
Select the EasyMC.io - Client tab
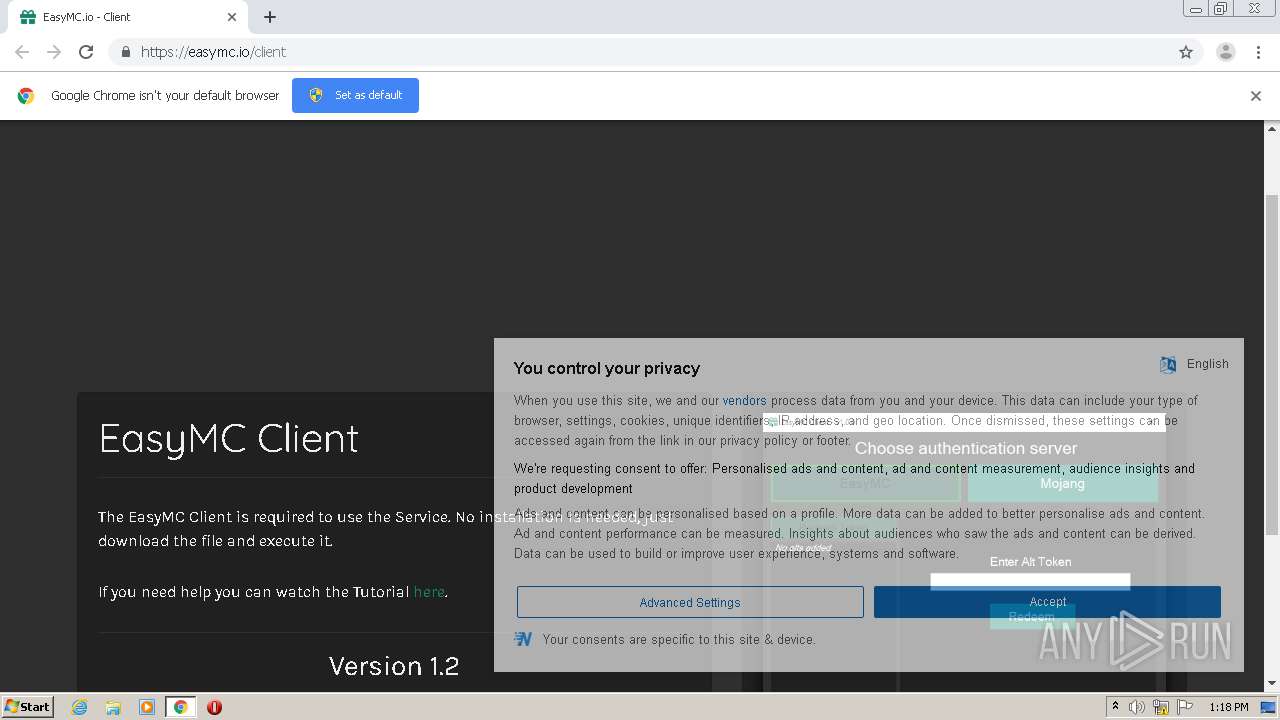(x=128, y=17)
